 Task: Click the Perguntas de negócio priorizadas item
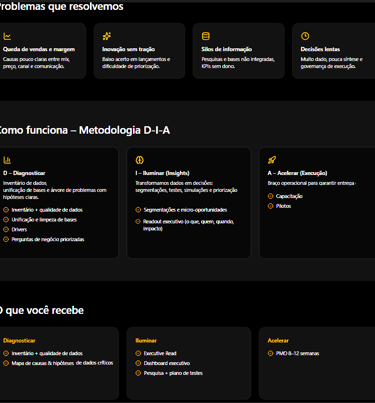point(44,239)
